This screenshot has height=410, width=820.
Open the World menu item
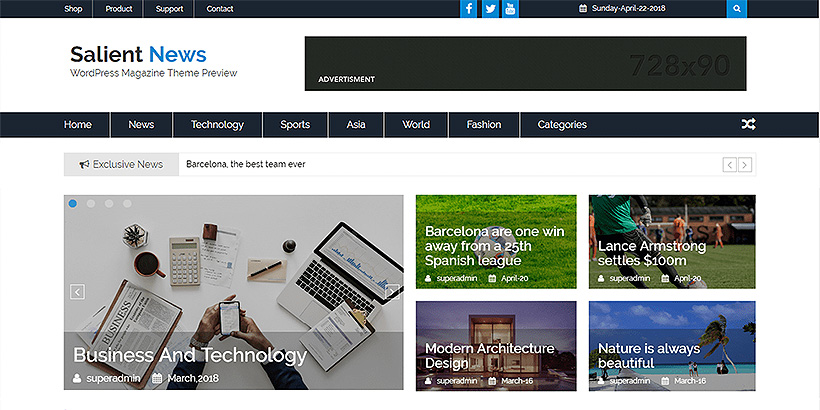416,124
